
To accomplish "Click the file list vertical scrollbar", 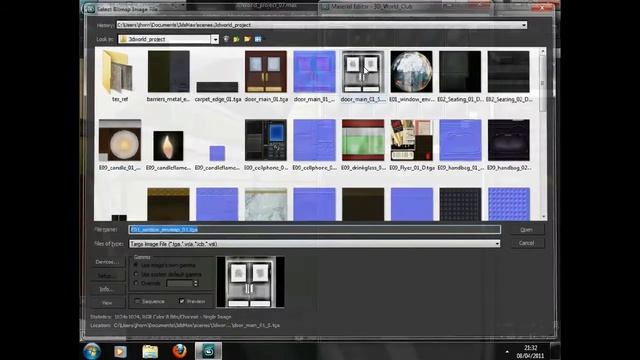I will pos(542,135).
